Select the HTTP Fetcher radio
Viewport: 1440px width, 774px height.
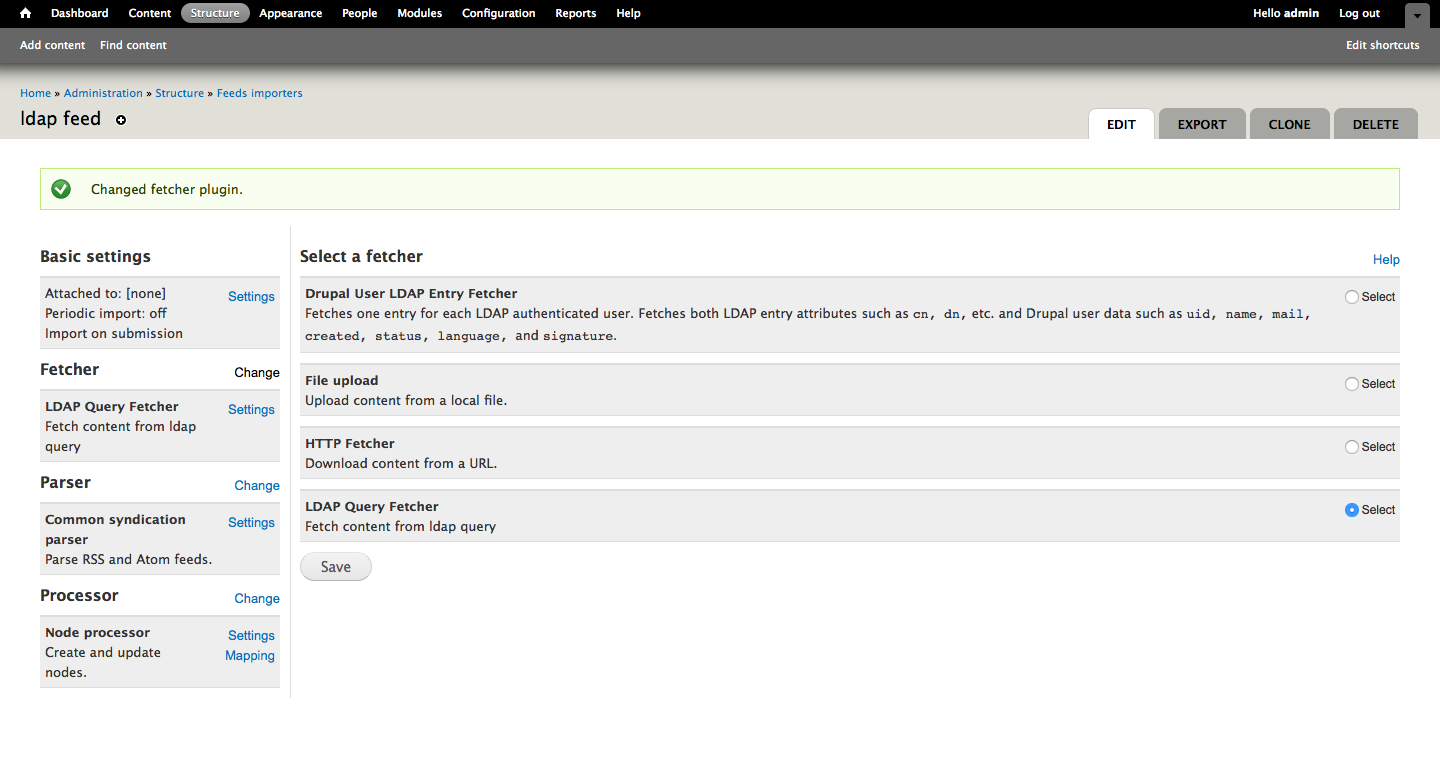coord(1352,447)
